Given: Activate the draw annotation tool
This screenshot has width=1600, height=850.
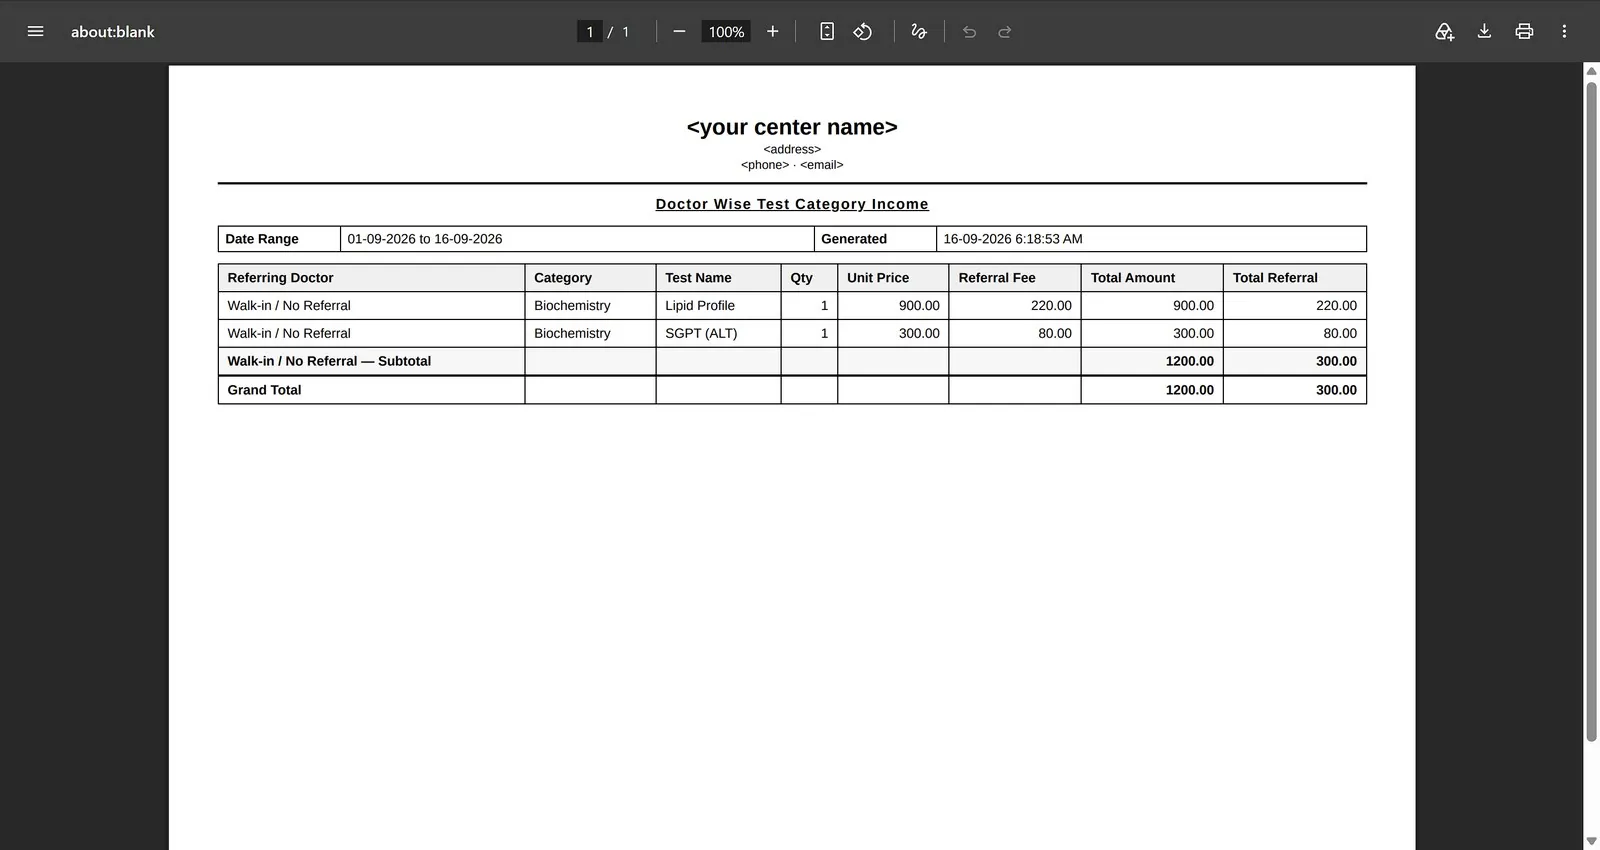Looking at the screenshot, I should pyautogui.click(x=919, y=31).
